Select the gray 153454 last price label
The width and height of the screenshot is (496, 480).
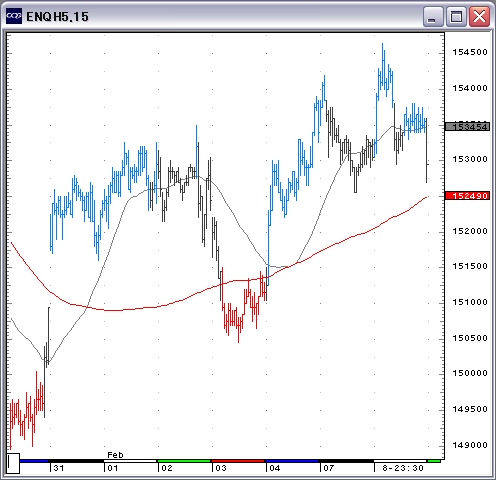pyautogui.click(x=467, y=127)
